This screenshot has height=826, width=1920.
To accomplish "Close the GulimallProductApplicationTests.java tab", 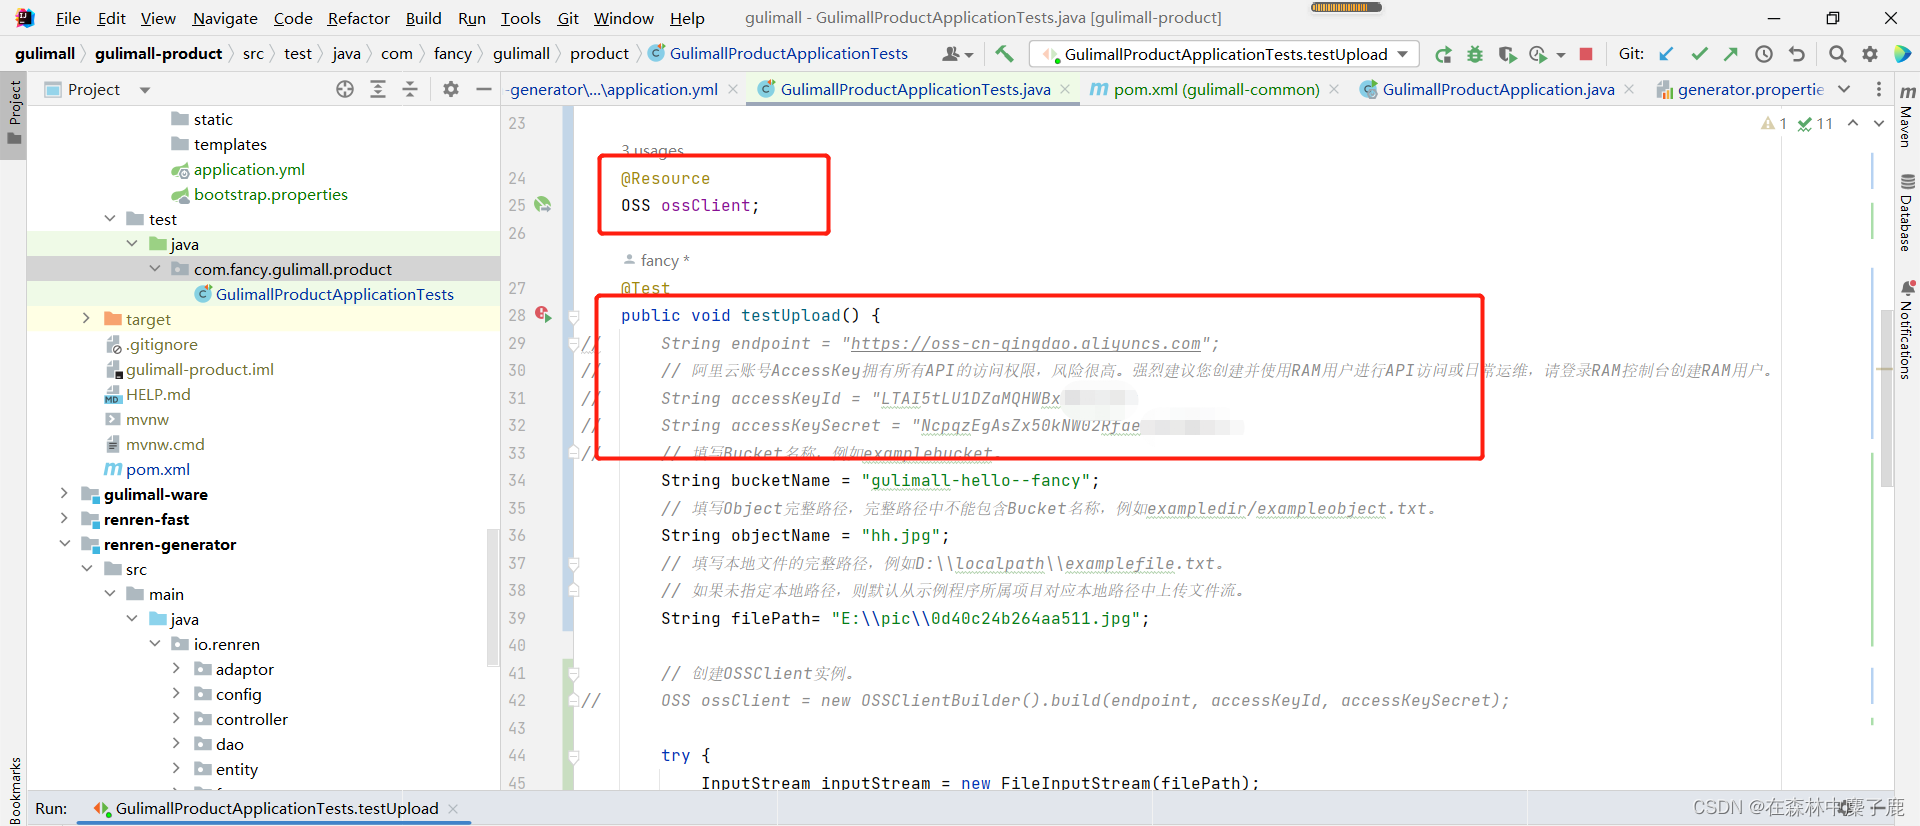I will click(1066, 89).
